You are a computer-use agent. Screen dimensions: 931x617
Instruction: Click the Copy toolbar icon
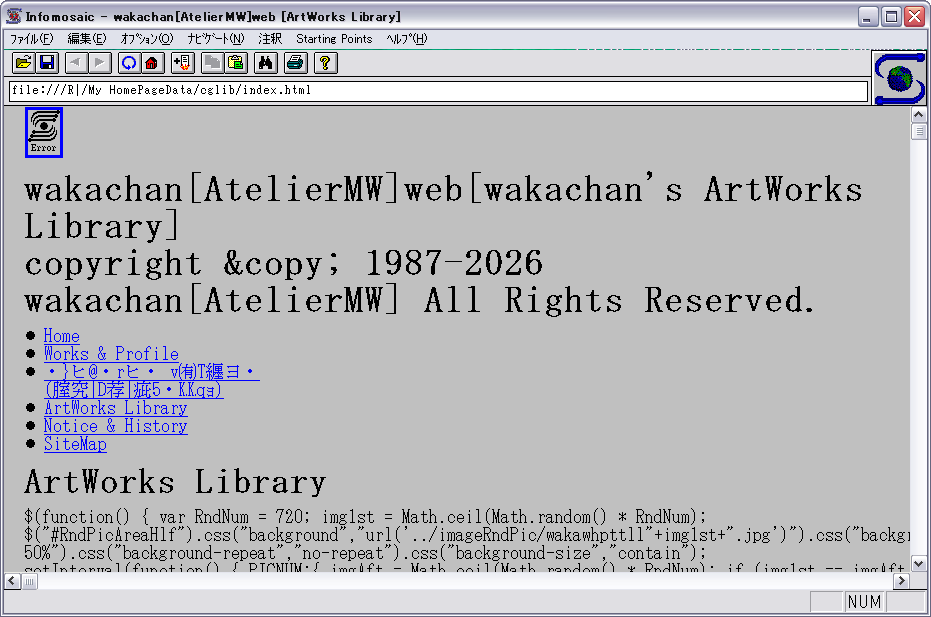(x=212, y=63)
